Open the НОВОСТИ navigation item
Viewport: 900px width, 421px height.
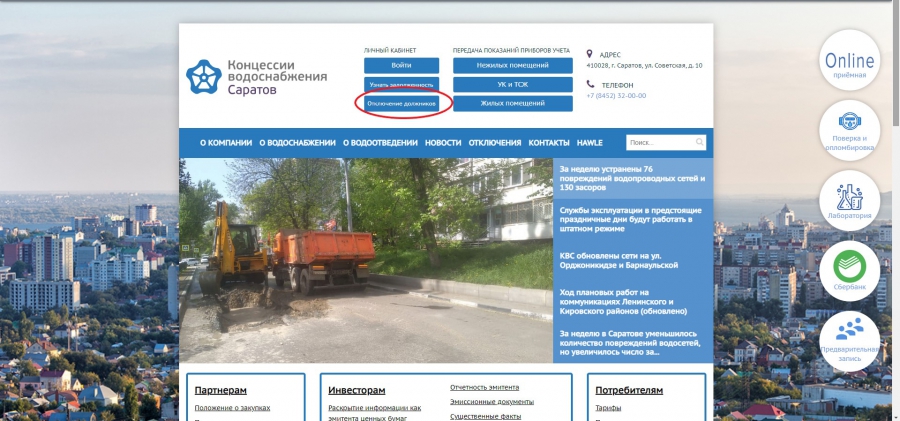[443, 143]
